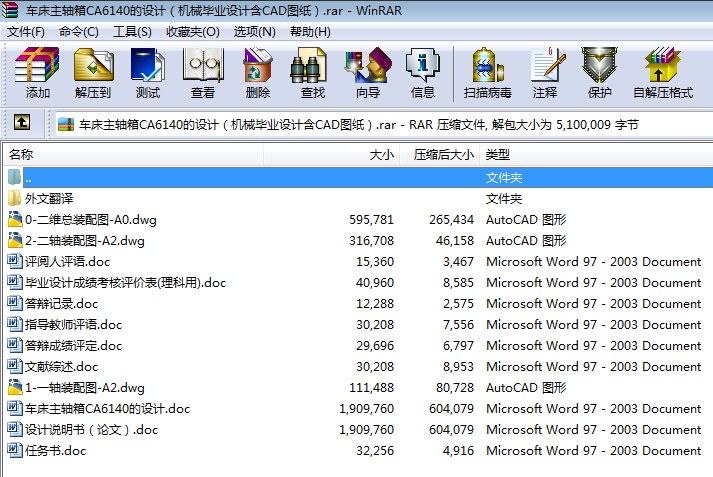Click packed size value 265,434
The image size is (713, 477).
coord(452,220)
